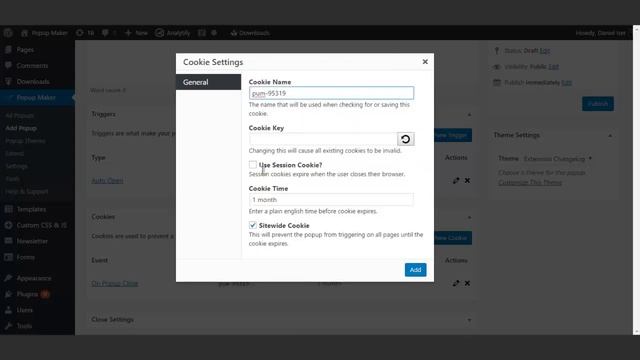Open the Settings submenu item
Image resolution: width=640 pixels, height=360 pixels.
tap(16, 166)
